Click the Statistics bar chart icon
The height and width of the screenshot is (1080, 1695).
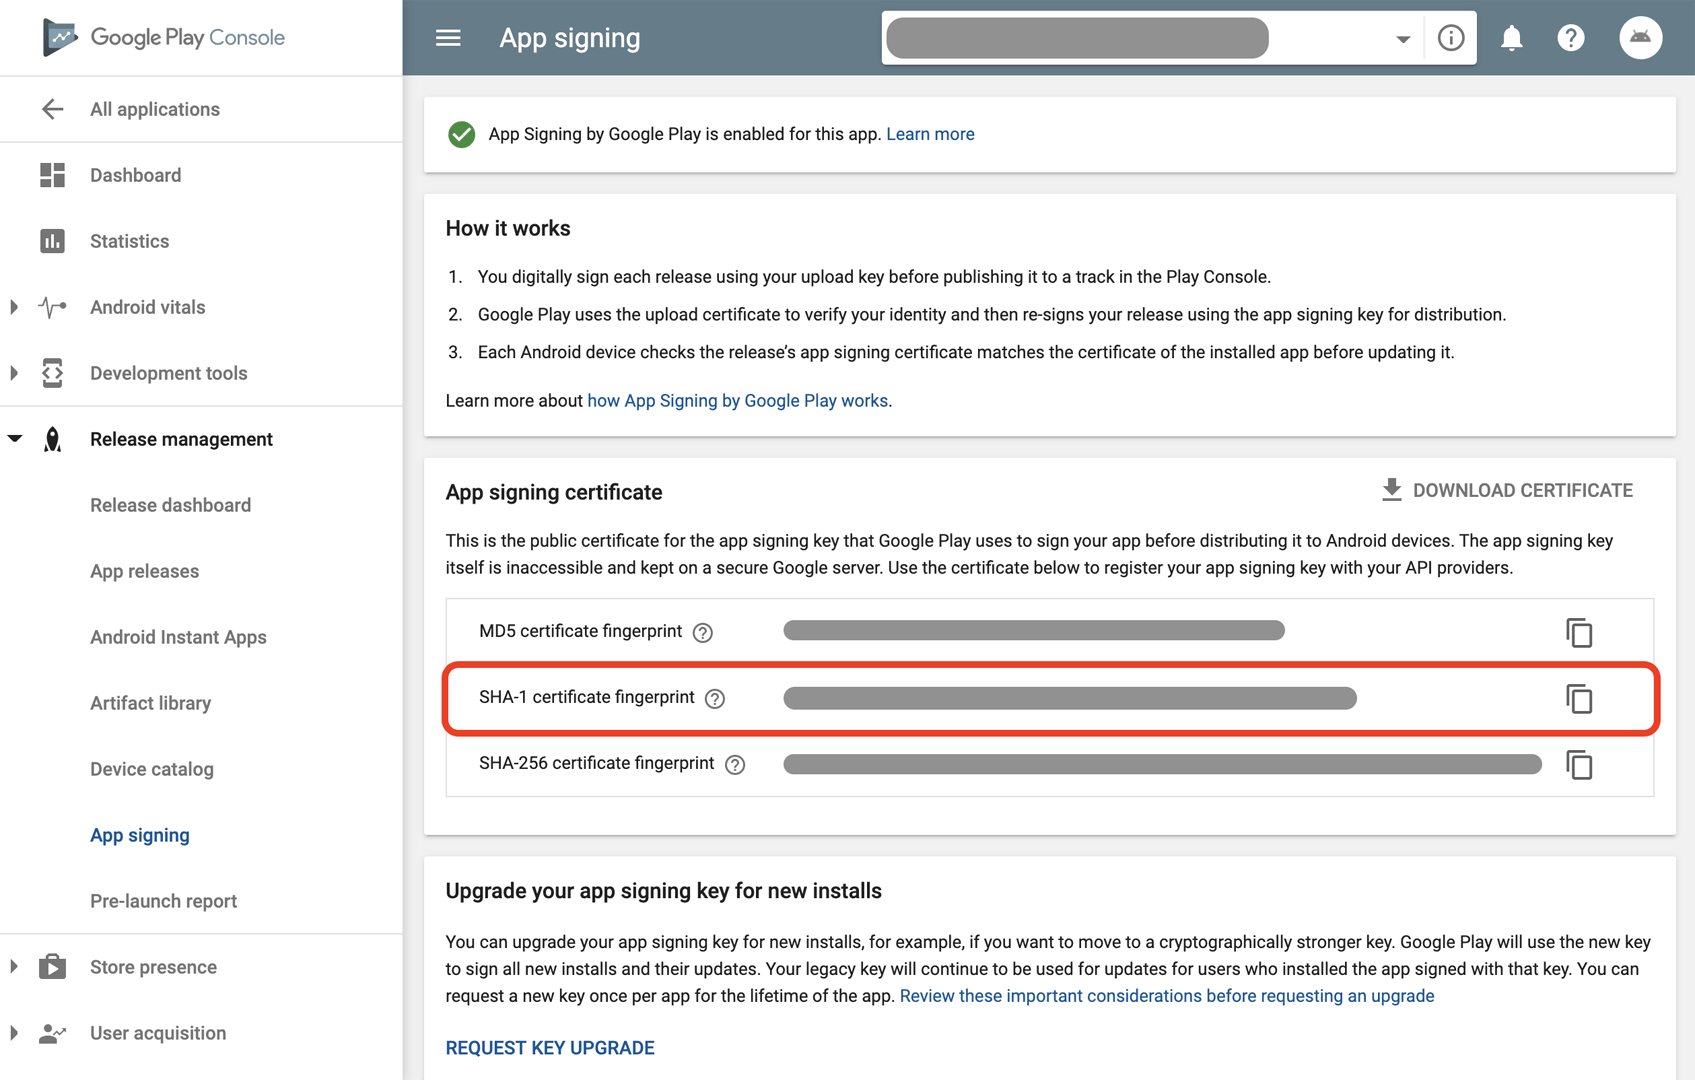point(52,241)
